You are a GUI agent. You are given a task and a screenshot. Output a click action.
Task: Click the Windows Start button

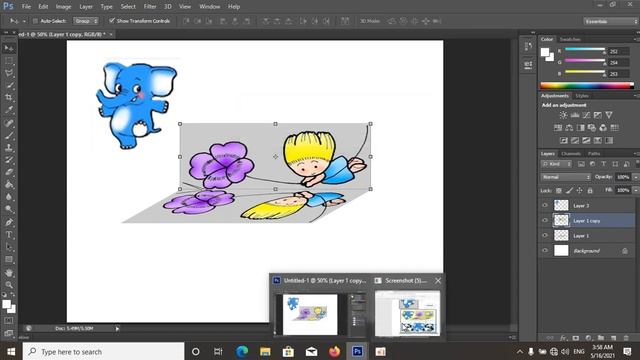click(x=11, y=351)
